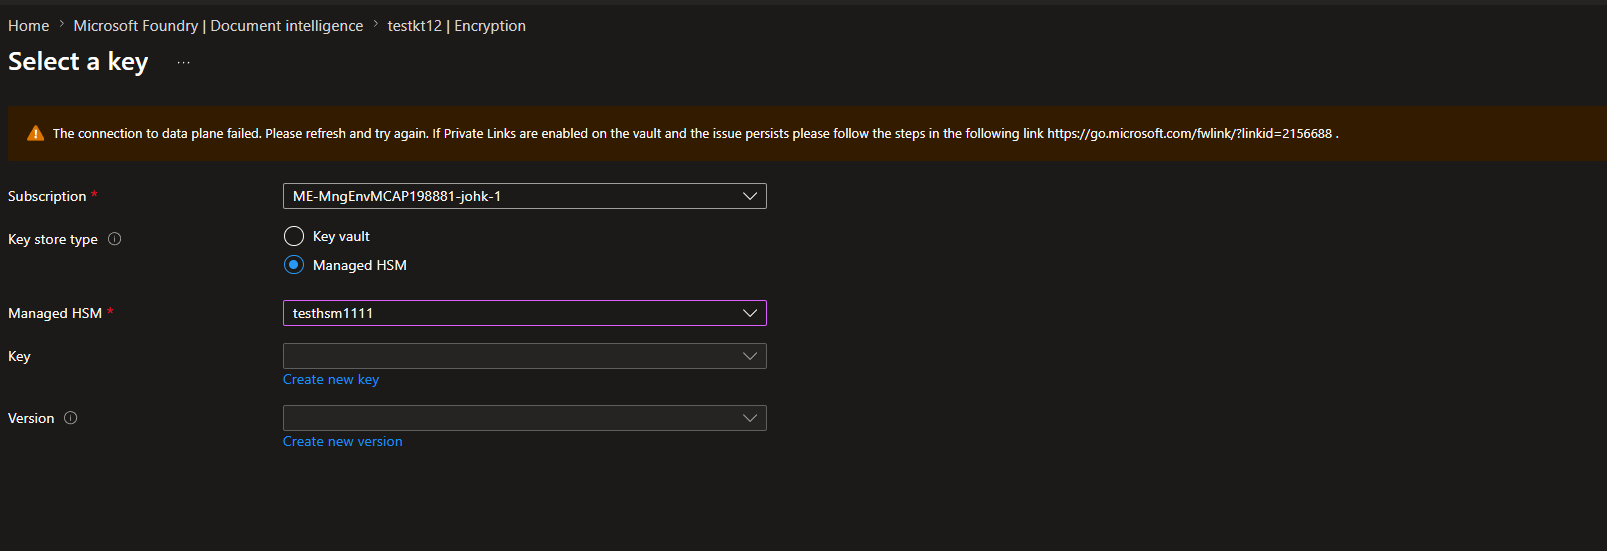The width and height of the screenshot is (1607, 551).
Task: Open the testkt12 | Encryption breadcrumb
Action: pyautogui.click(x=456, y=26)
